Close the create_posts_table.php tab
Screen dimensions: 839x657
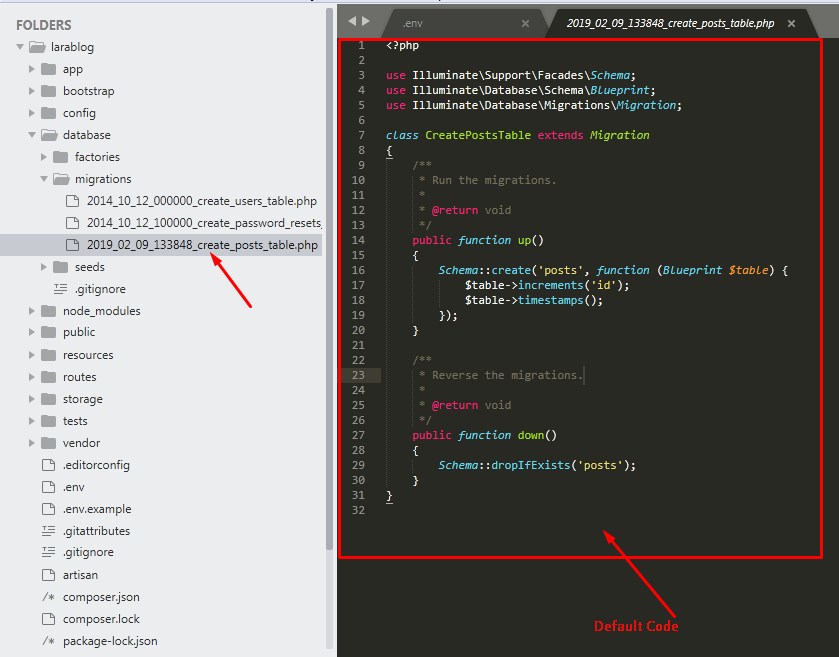[791, 23]
